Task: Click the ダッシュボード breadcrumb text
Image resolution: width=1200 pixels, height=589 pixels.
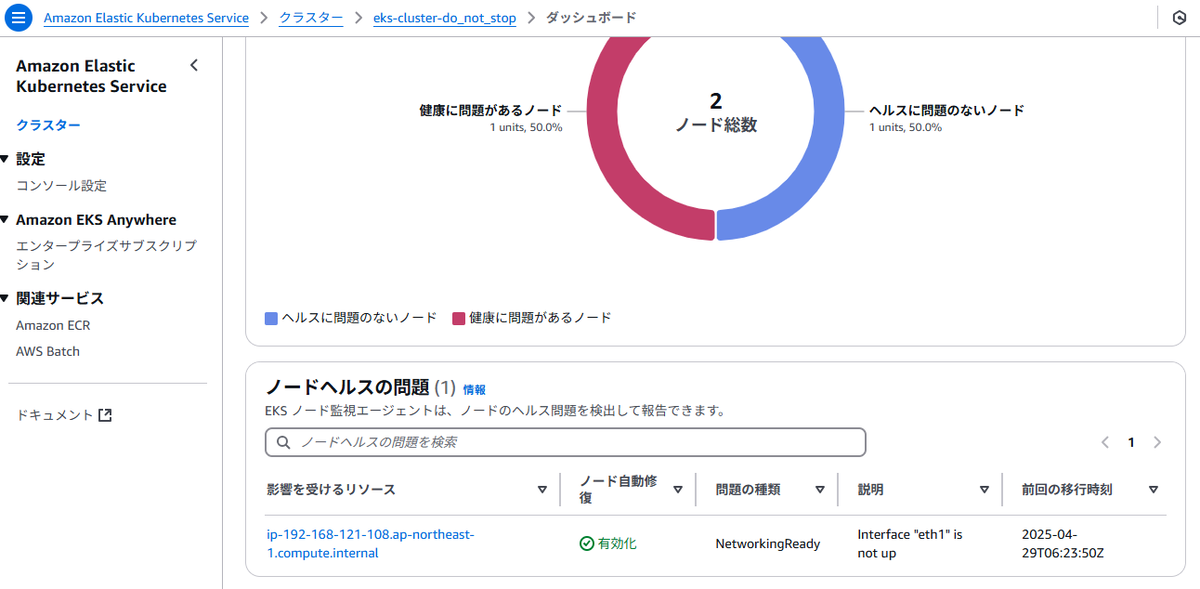Action: 591,18
